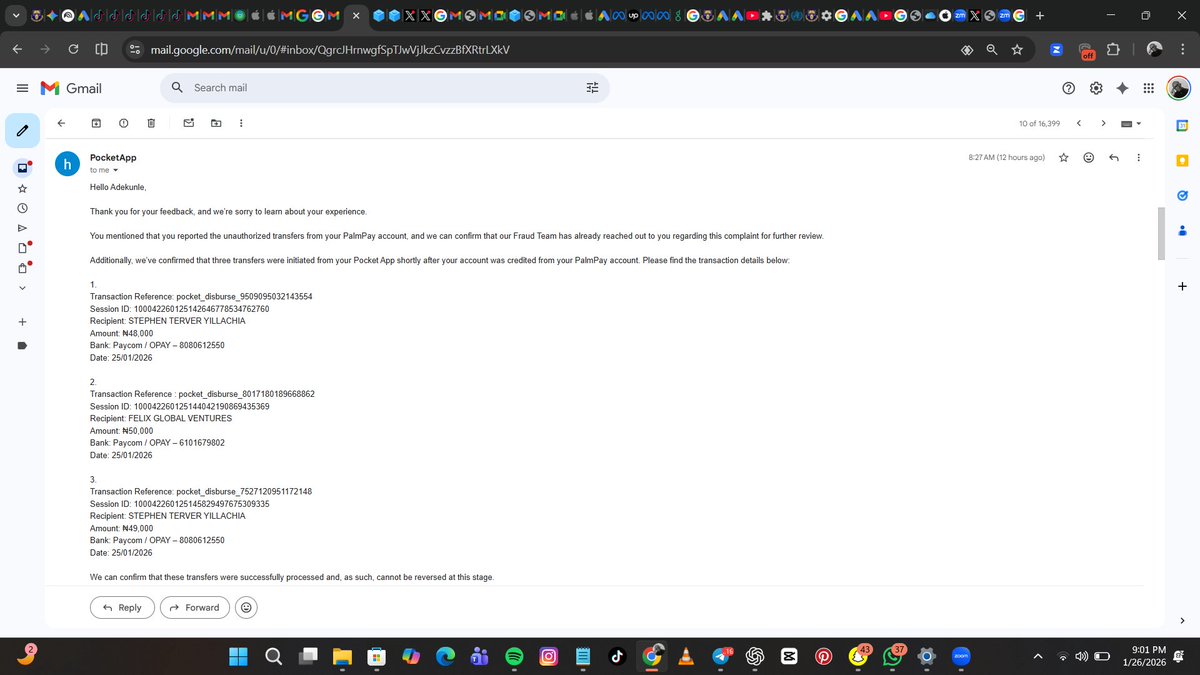Image resolution: width=1200 pixels, height=675 pixels.
Task: Open Chrome three-dot menu
Action: pos(1182,49)
